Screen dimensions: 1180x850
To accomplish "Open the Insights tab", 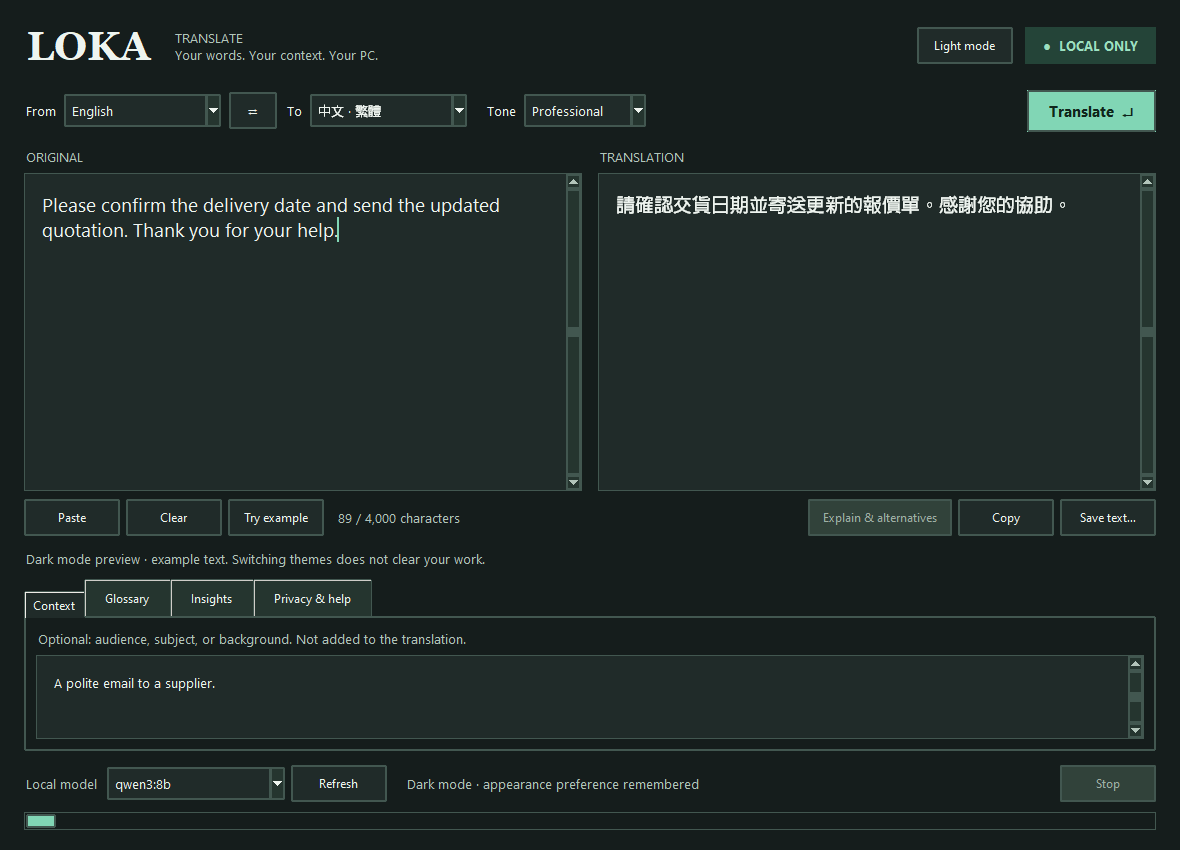I will pos(211,599).
